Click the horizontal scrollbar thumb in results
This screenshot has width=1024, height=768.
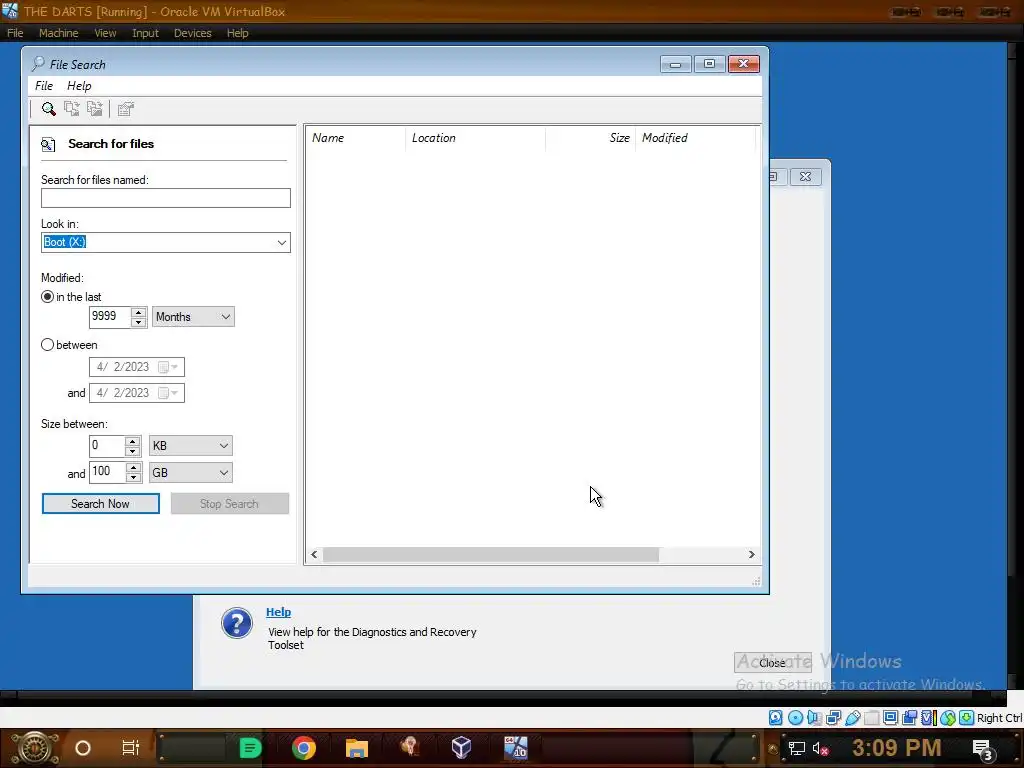(x=491, y=554)
